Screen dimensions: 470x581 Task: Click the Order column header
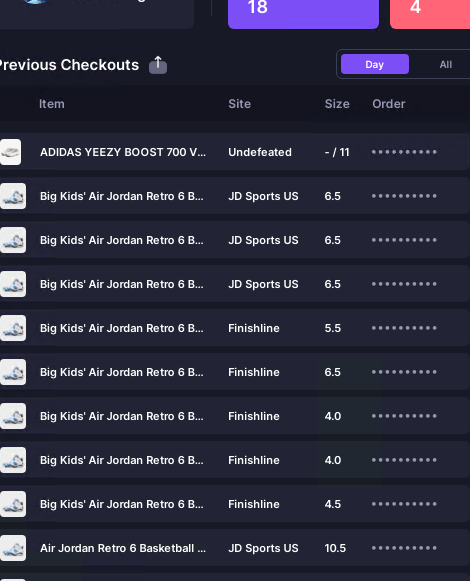click(x=388, y=104)
